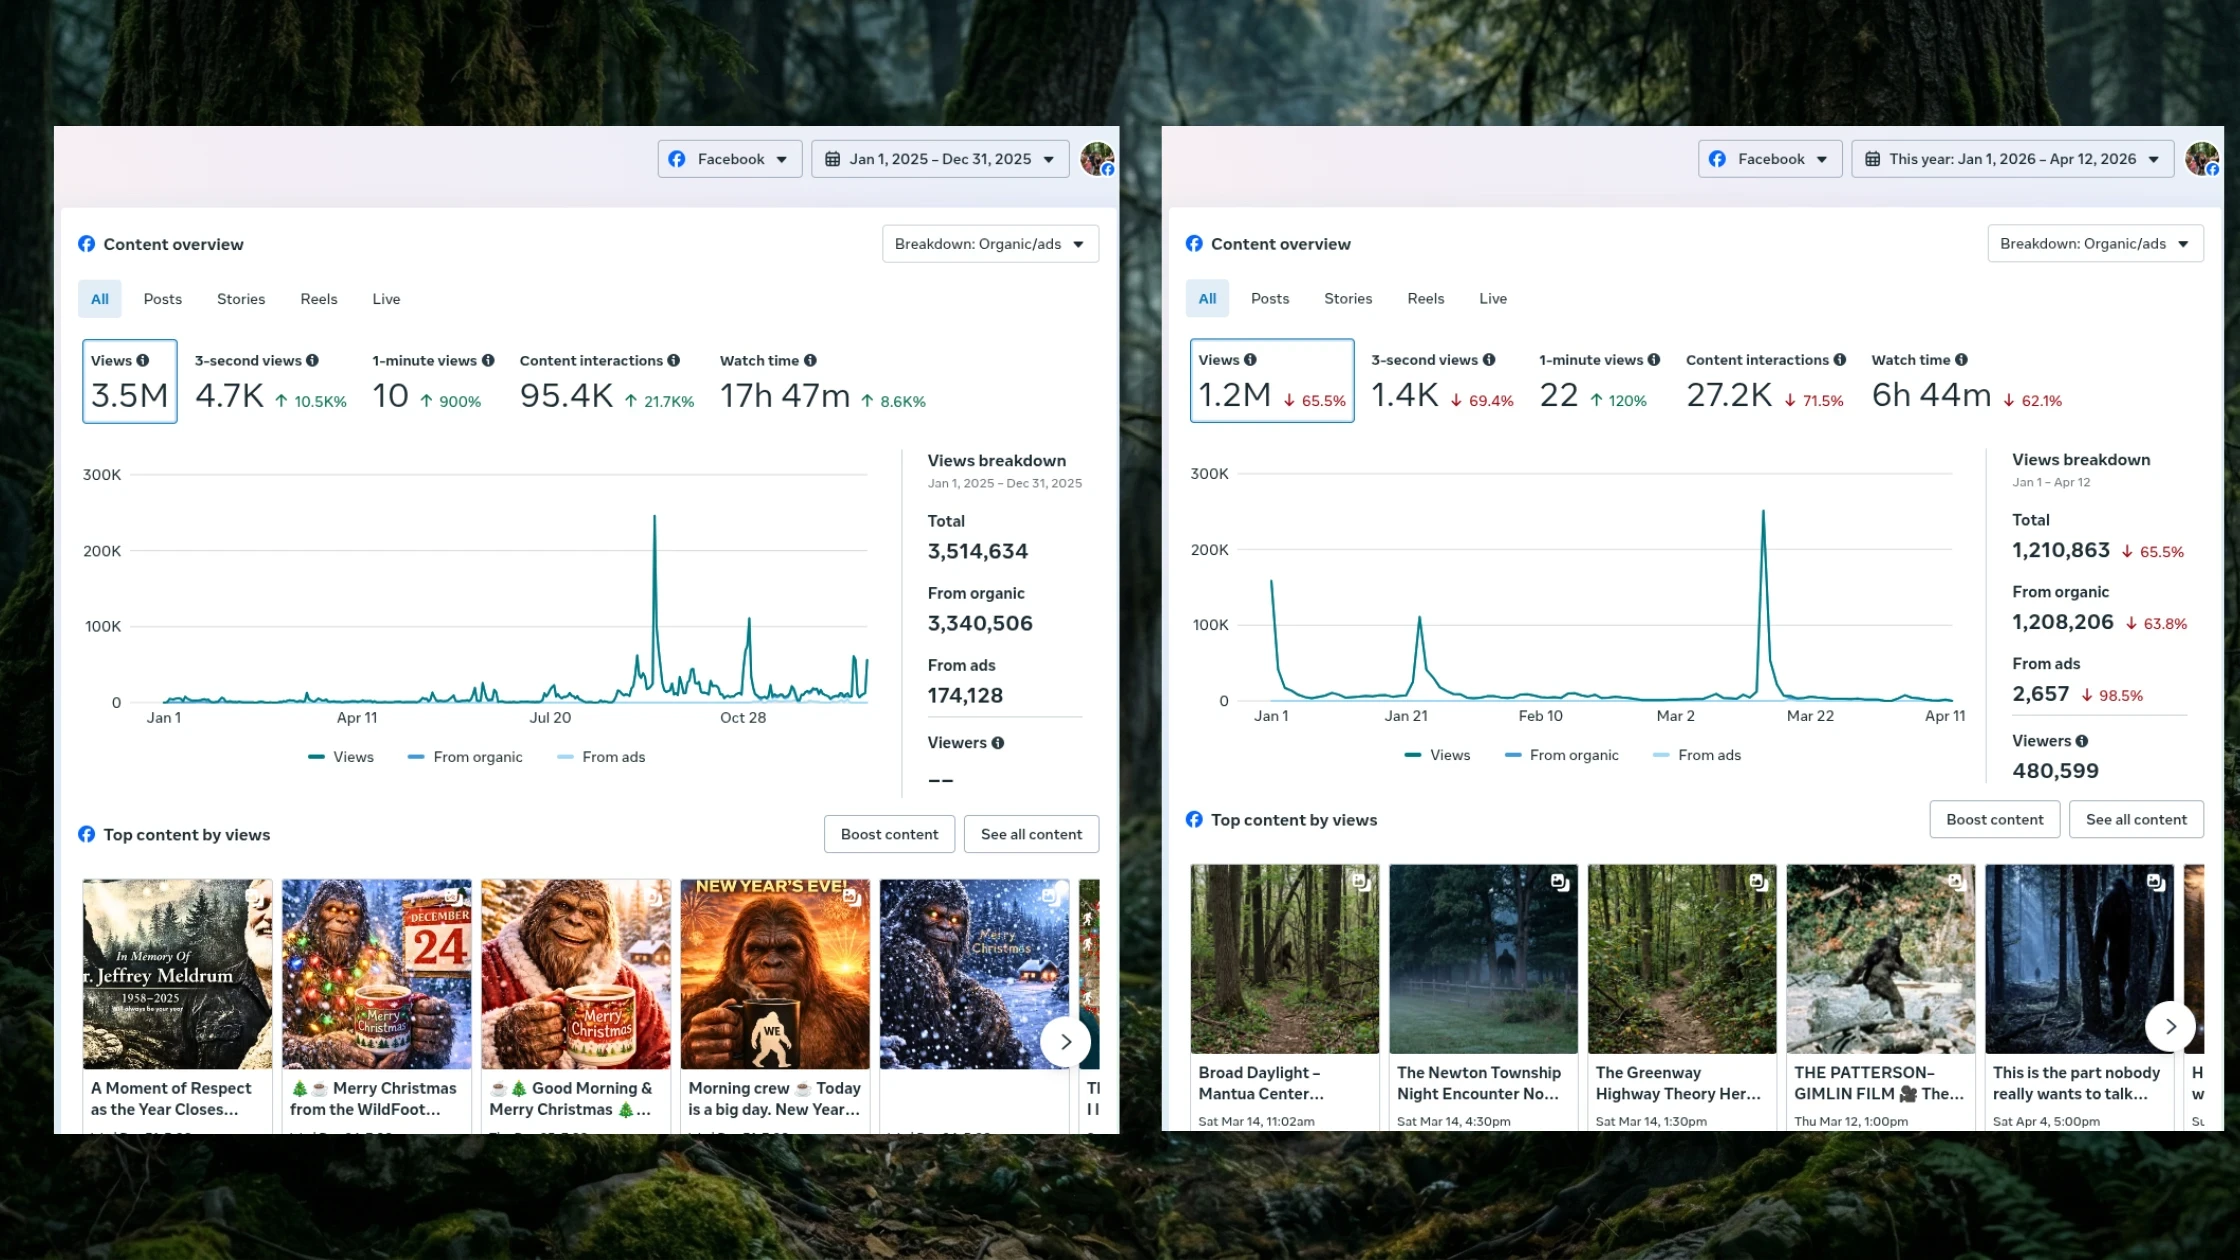Toggle From ads legend swatch in left chart

click(x=566, y=757)
